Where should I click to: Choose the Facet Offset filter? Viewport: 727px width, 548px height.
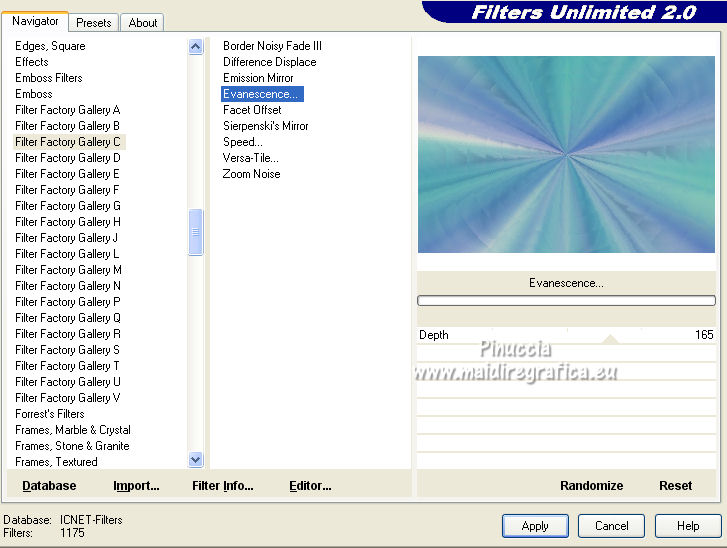pyautogui.click(x=252, y=110)
